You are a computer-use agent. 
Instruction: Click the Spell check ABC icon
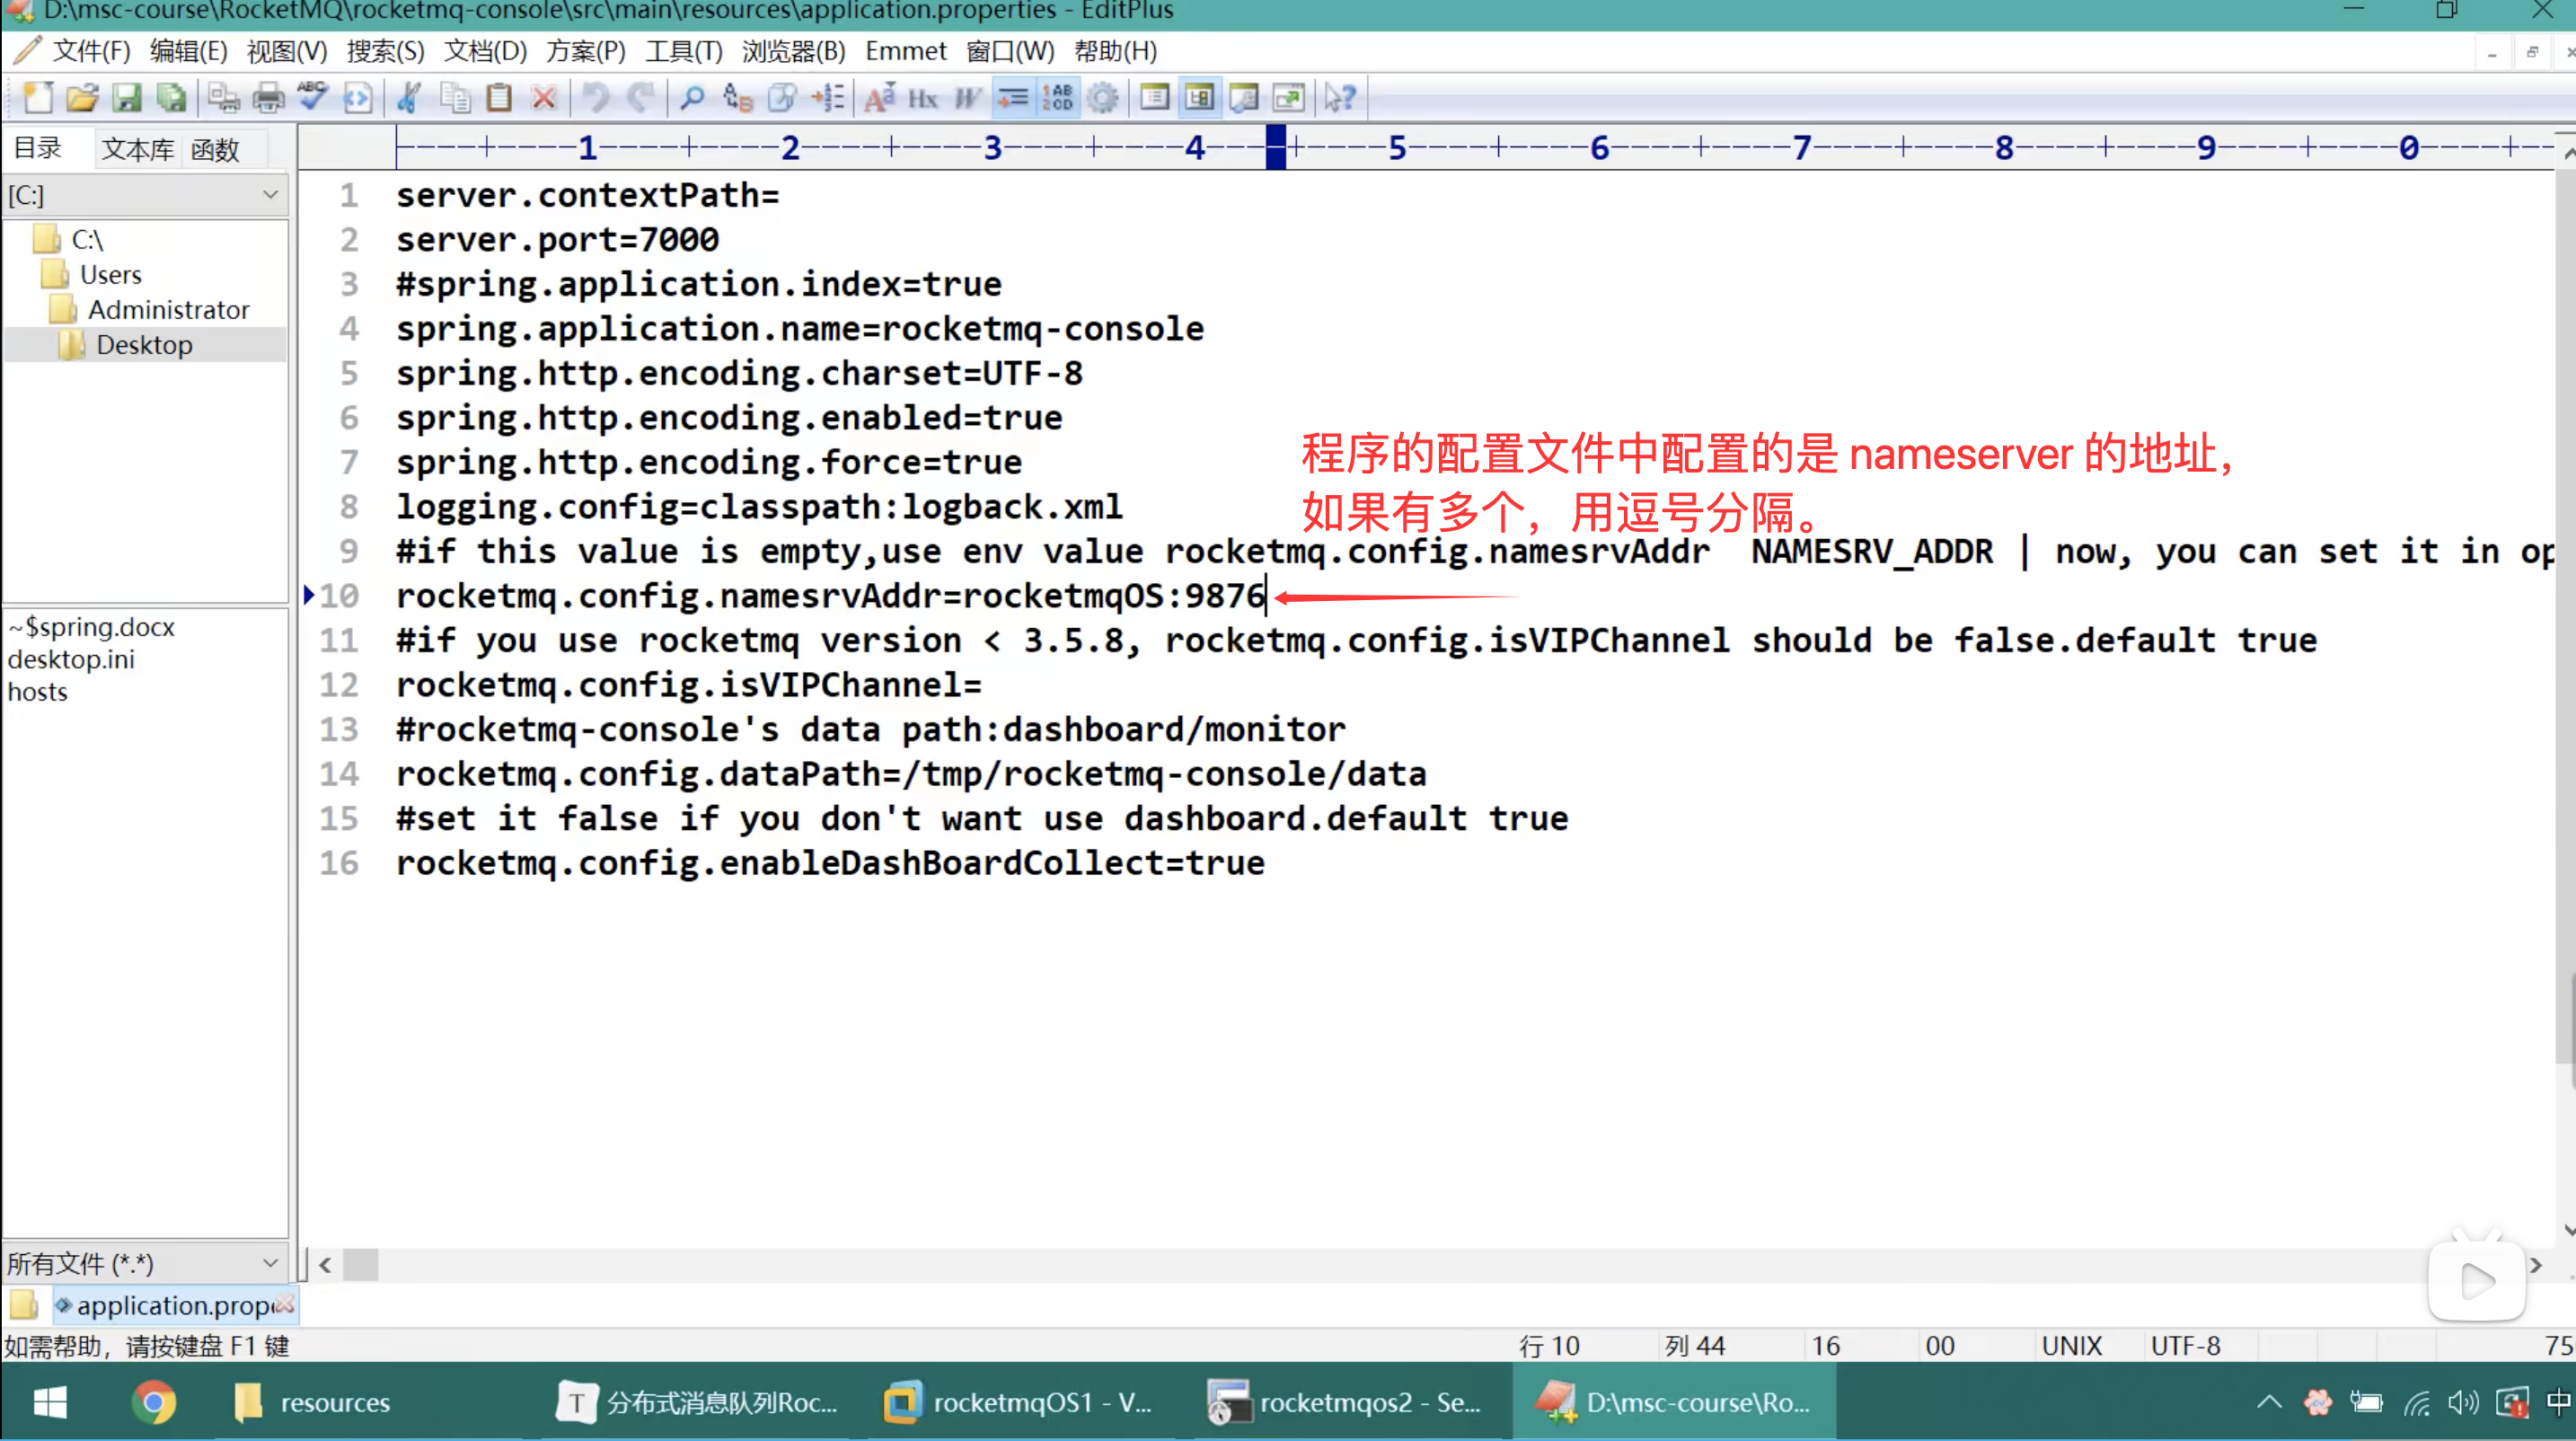pyautogui.click(x=312, y=97)
